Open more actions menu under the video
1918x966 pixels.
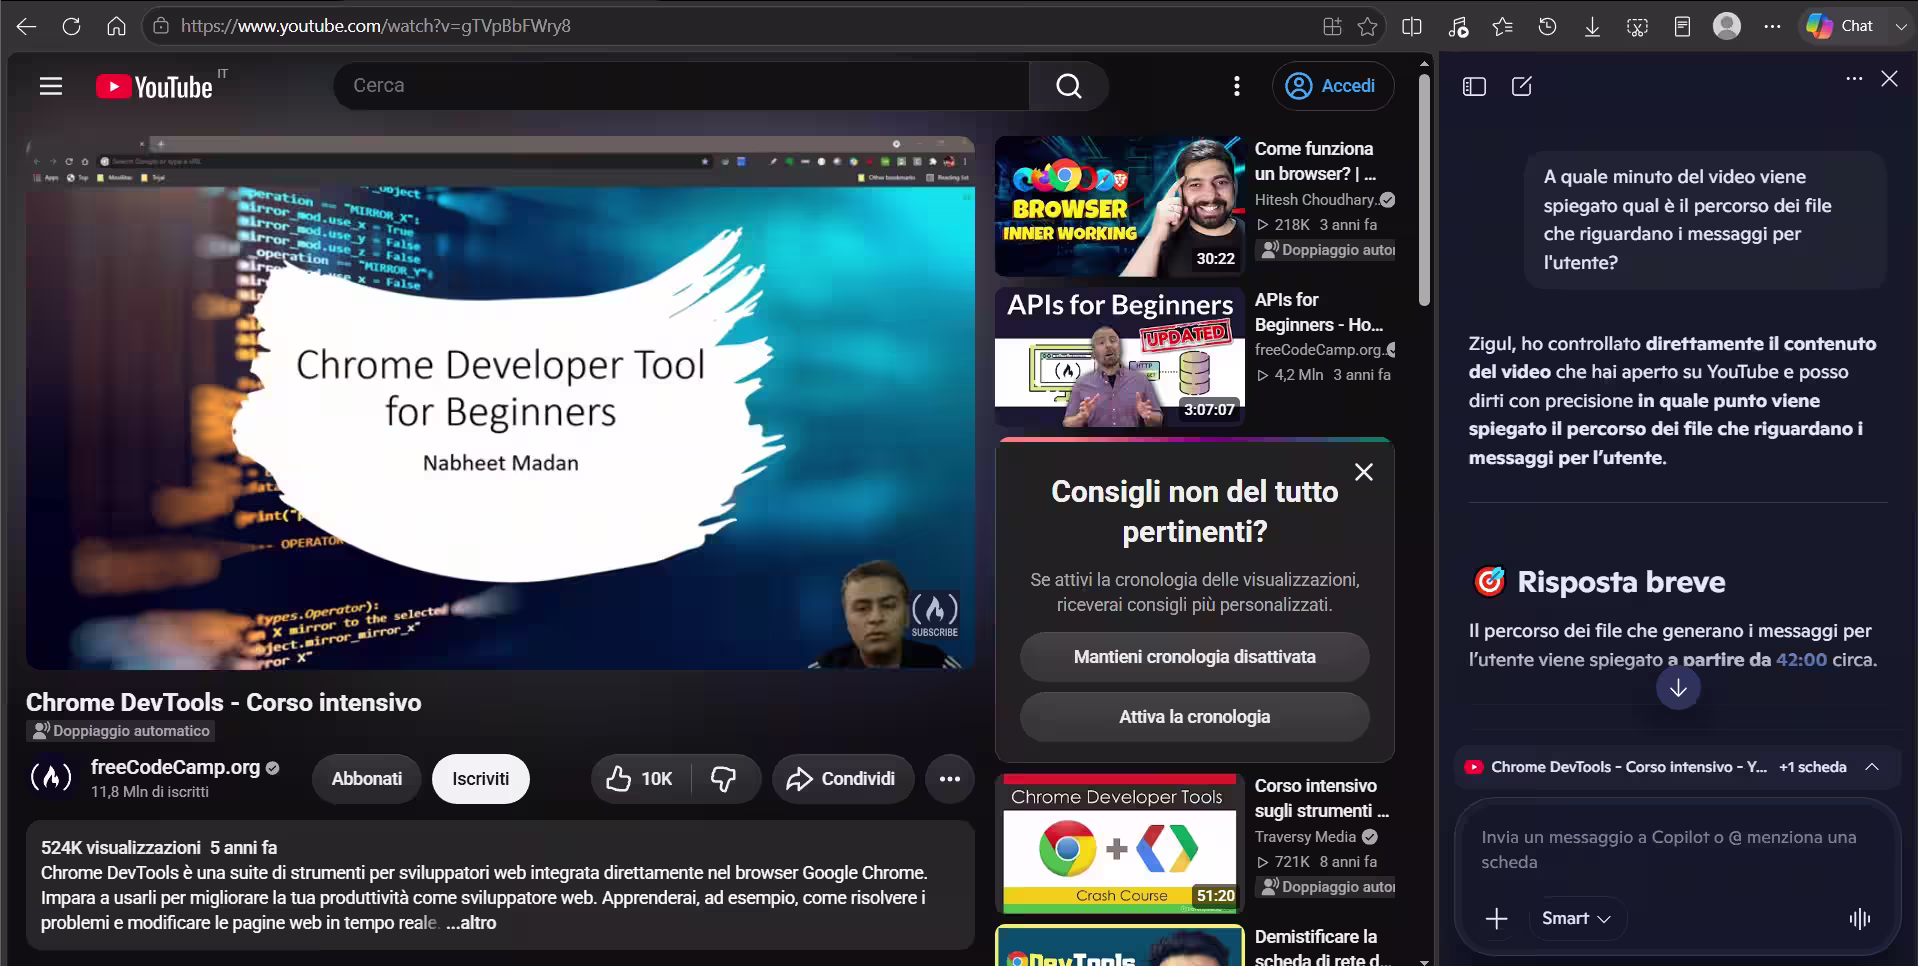pyautogui.click(x=950, y=779)
